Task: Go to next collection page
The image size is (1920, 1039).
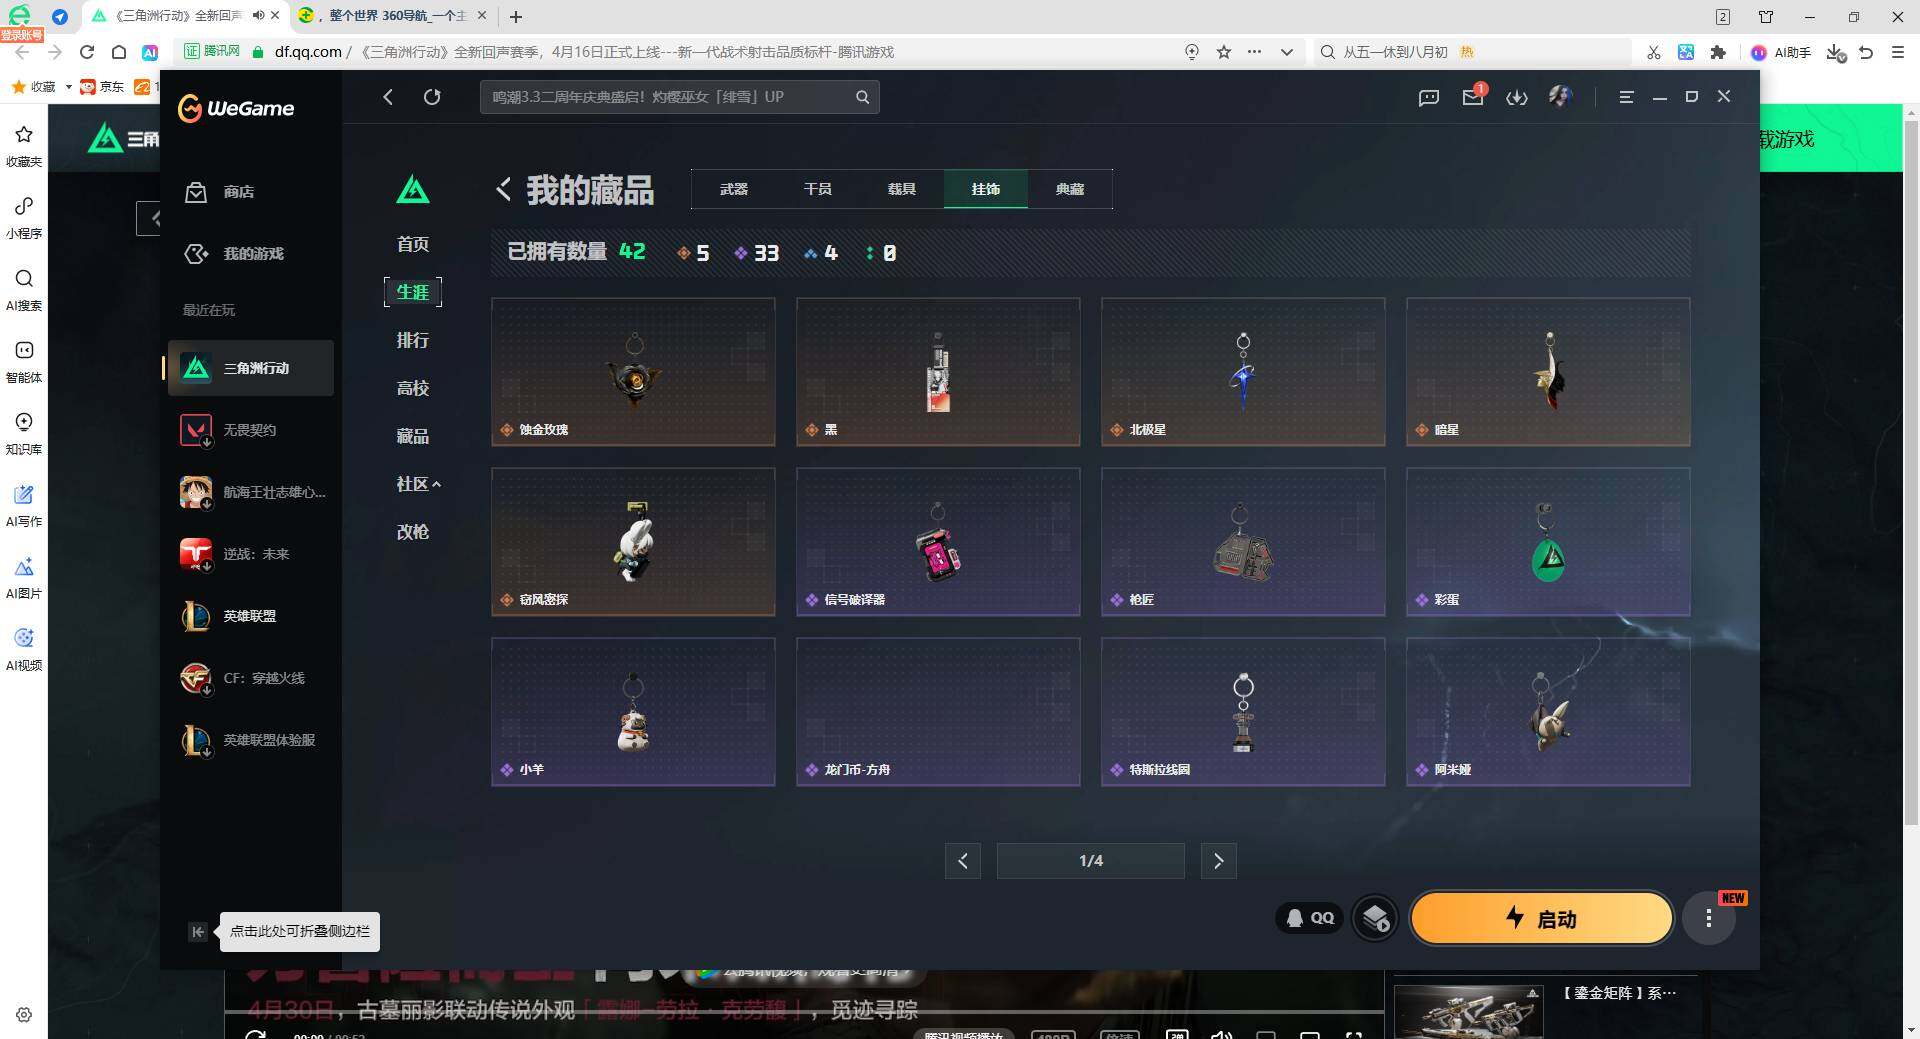Action: coord(1218,861)
